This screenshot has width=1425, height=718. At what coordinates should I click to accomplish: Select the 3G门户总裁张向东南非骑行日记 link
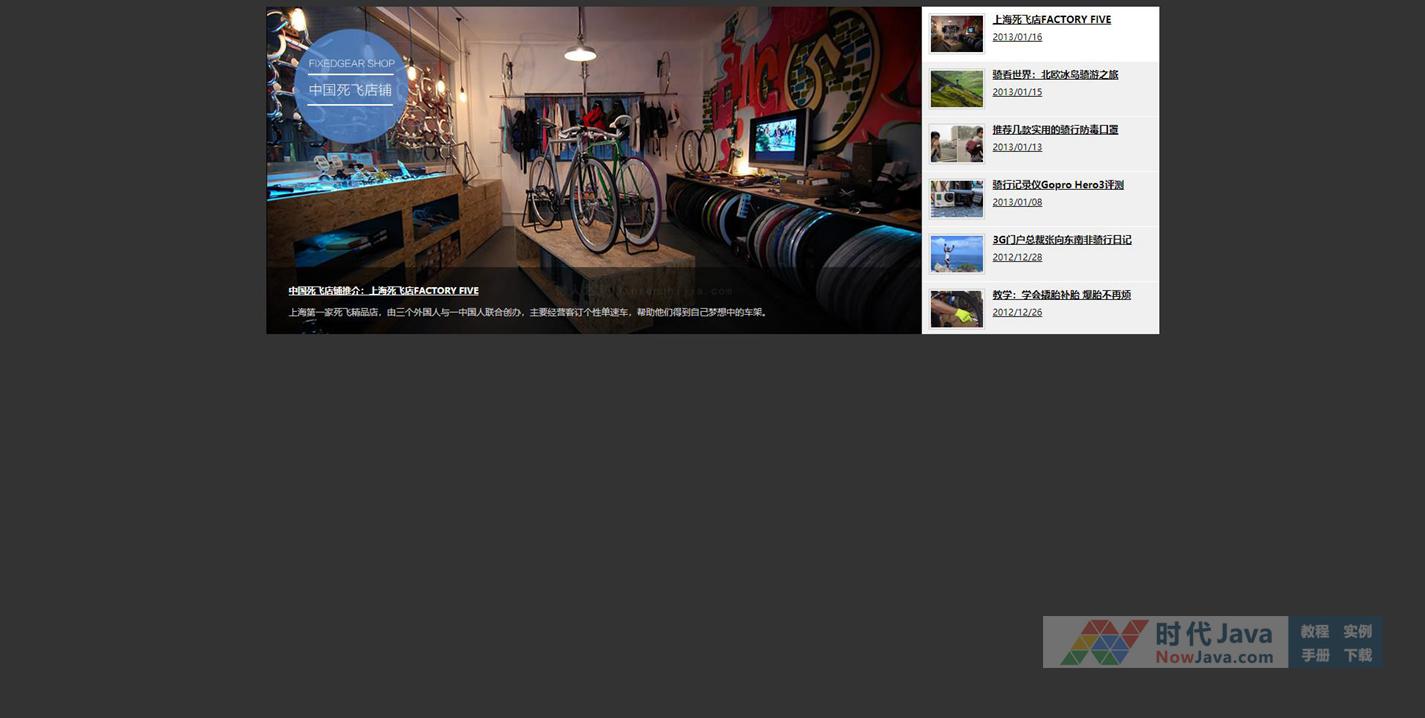[1061, 240]
